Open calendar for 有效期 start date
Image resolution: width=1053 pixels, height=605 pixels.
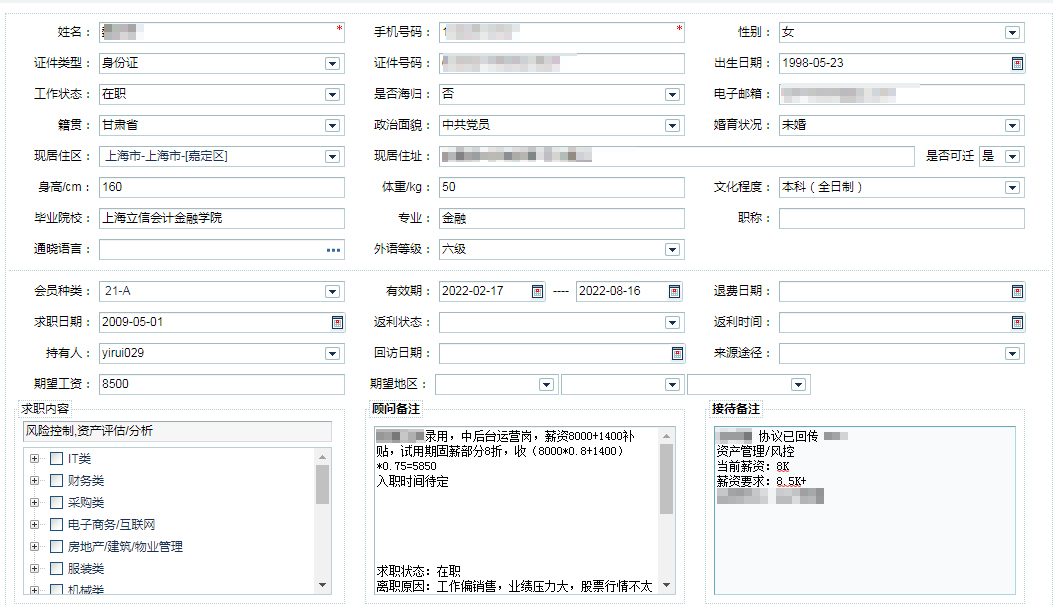tap(537, 291)
